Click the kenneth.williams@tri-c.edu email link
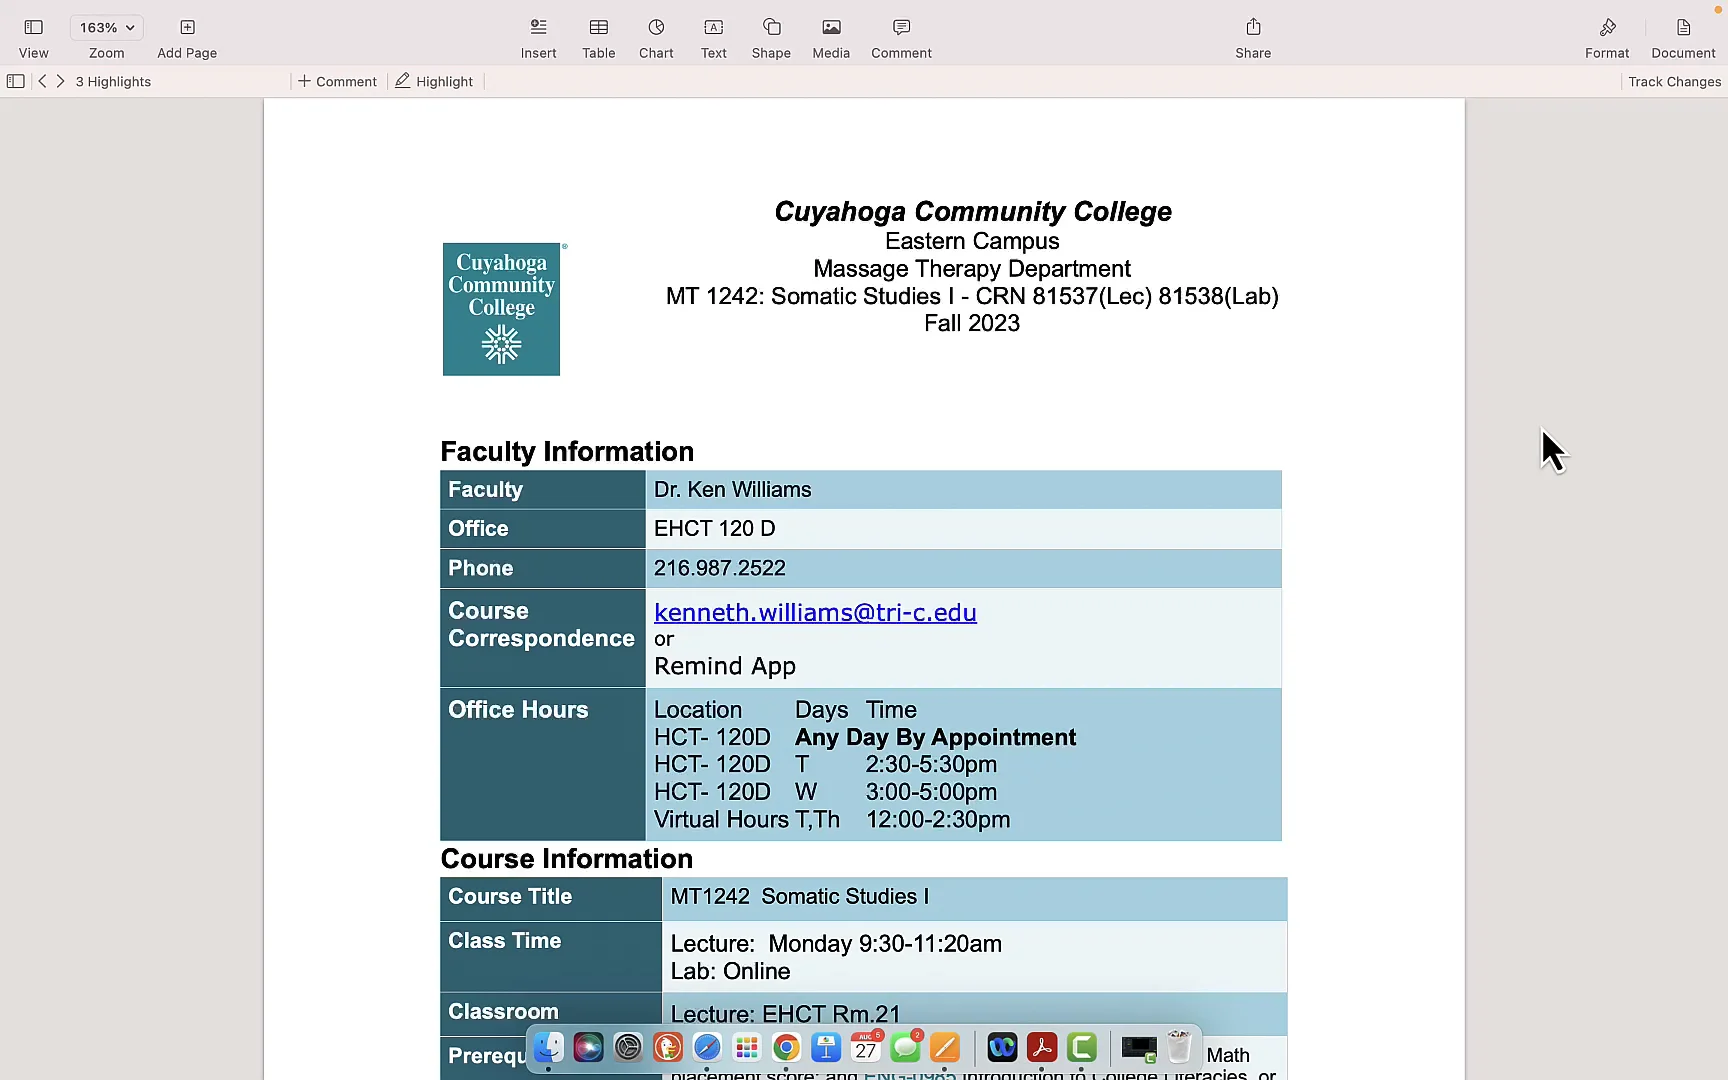 (x=815, y=612)
